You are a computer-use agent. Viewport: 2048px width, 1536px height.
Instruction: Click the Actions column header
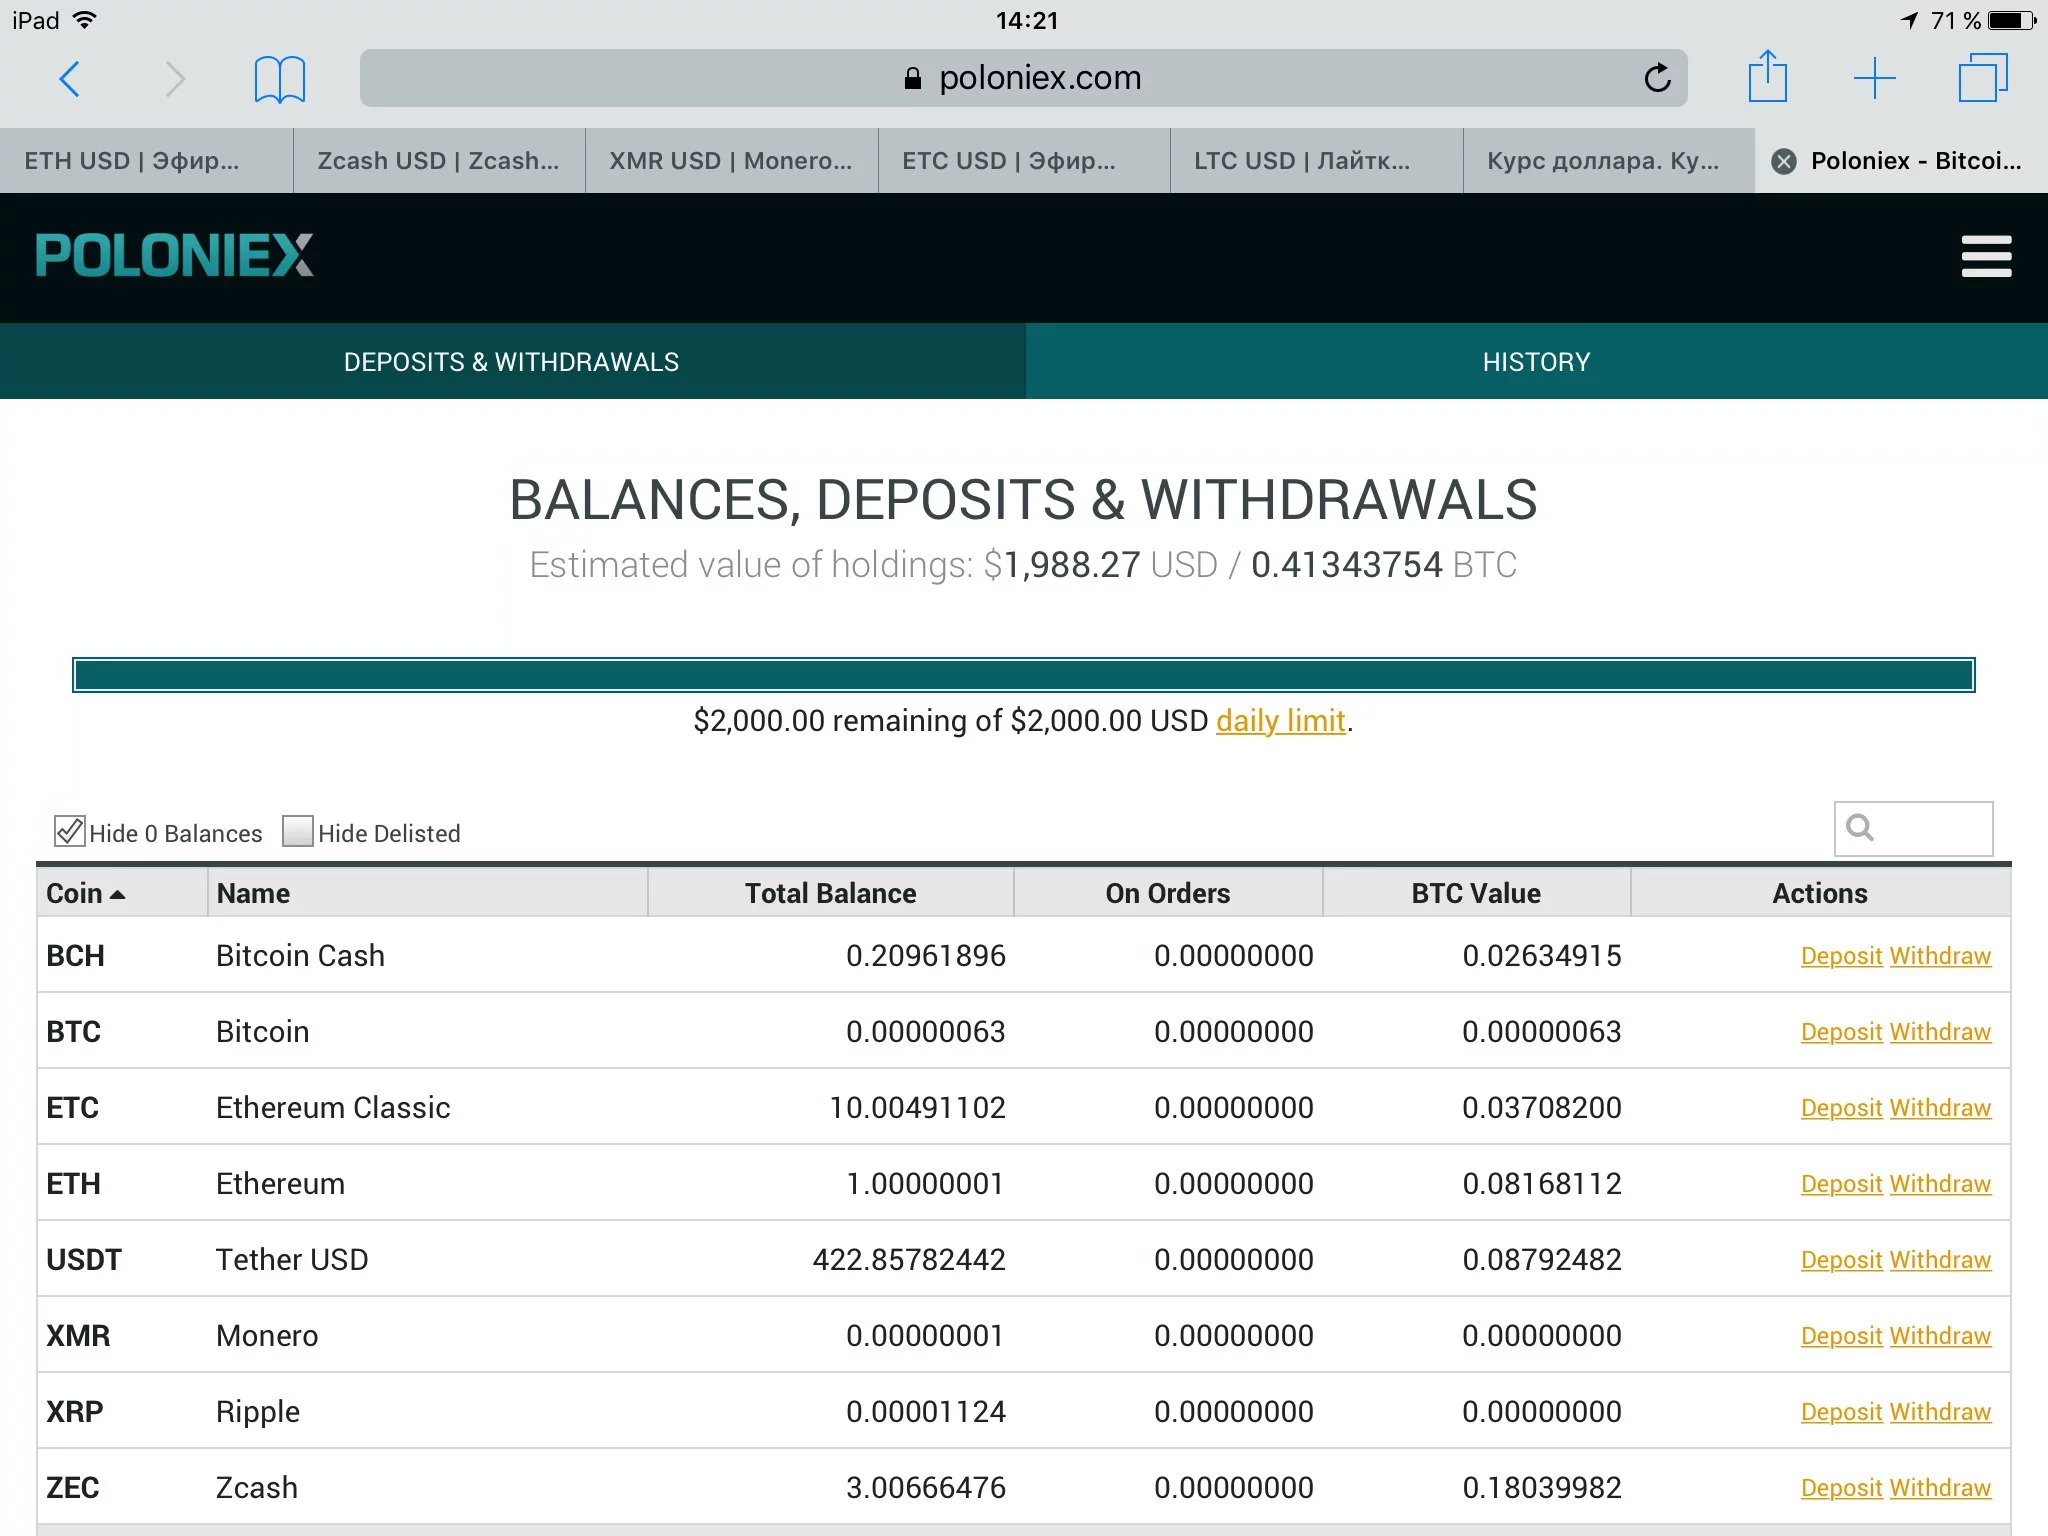1820,893
